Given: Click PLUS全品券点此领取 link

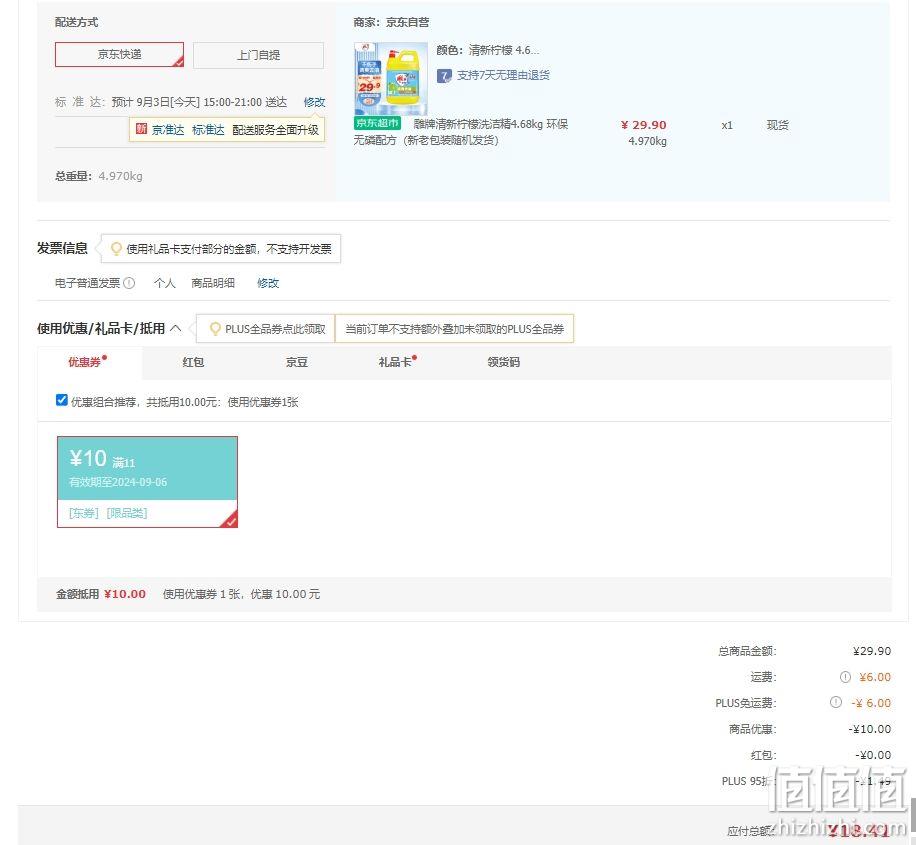Looking at the screenshot, I should [x=275, y=329].
